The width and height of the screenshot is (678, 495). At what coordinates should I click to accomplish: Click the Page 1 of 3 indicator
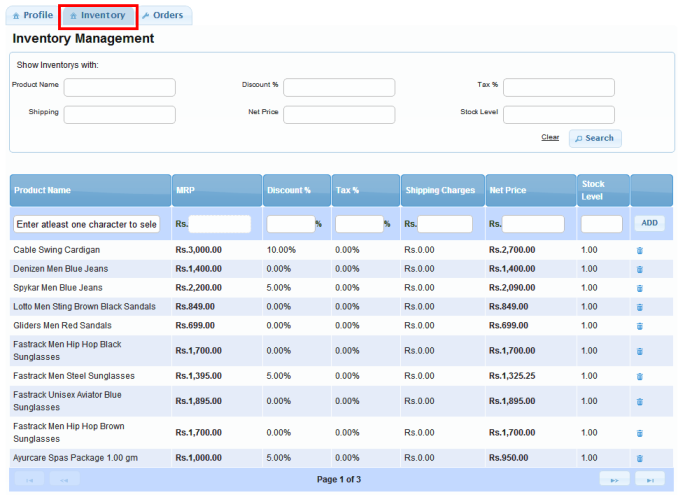coord(339,479)
